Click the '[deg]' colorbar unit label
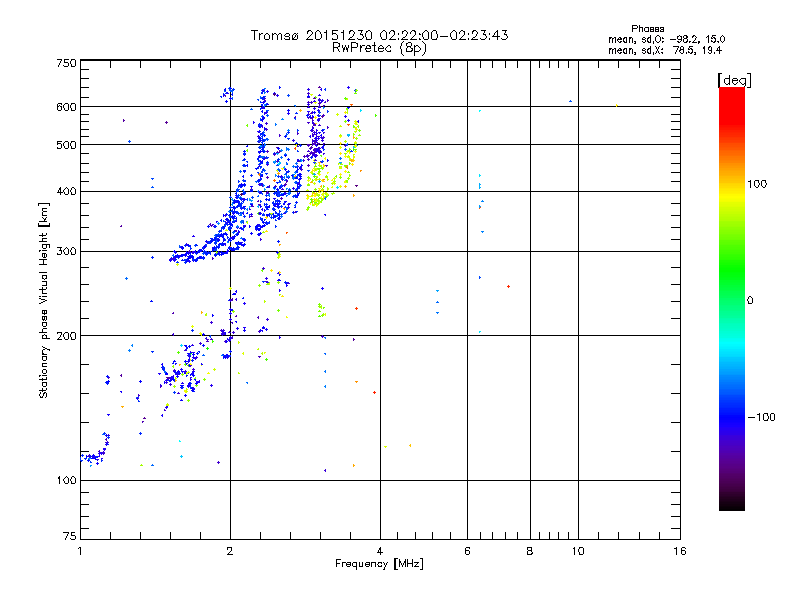Image resolution: width=800 pixels, height=600 pixels. click(734, 80)
